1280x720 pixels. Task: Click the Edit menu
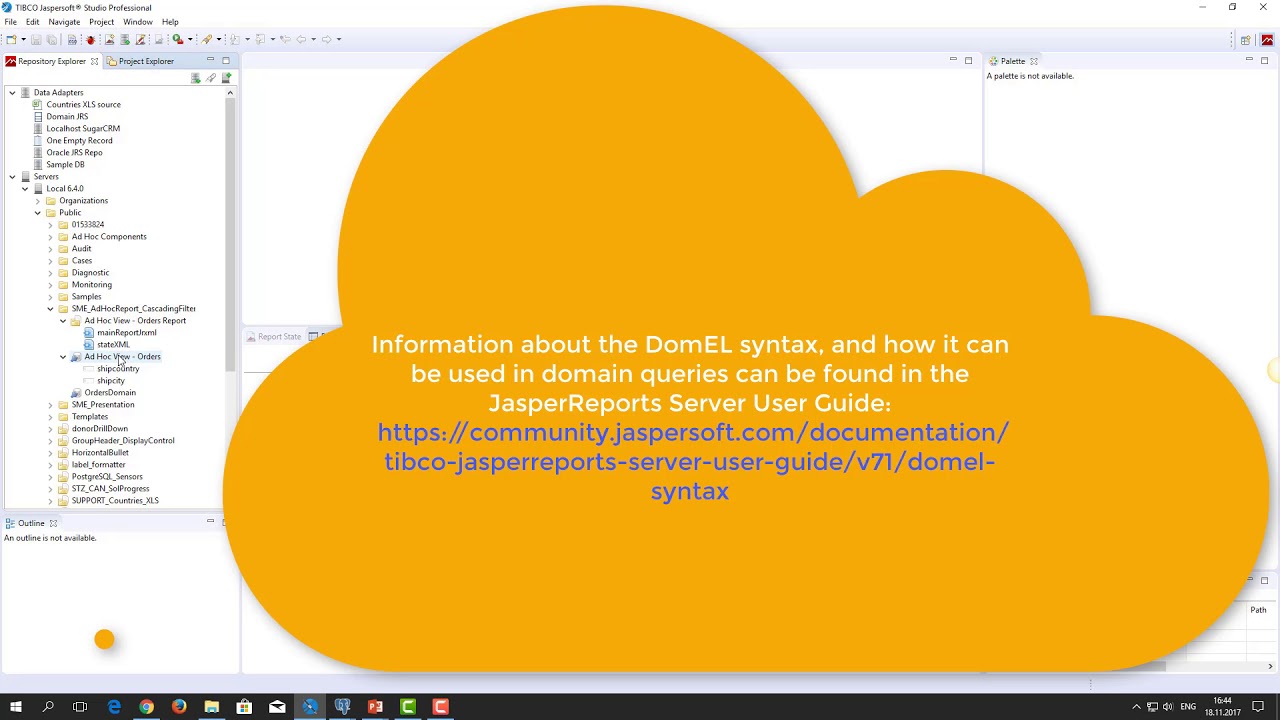32,22
